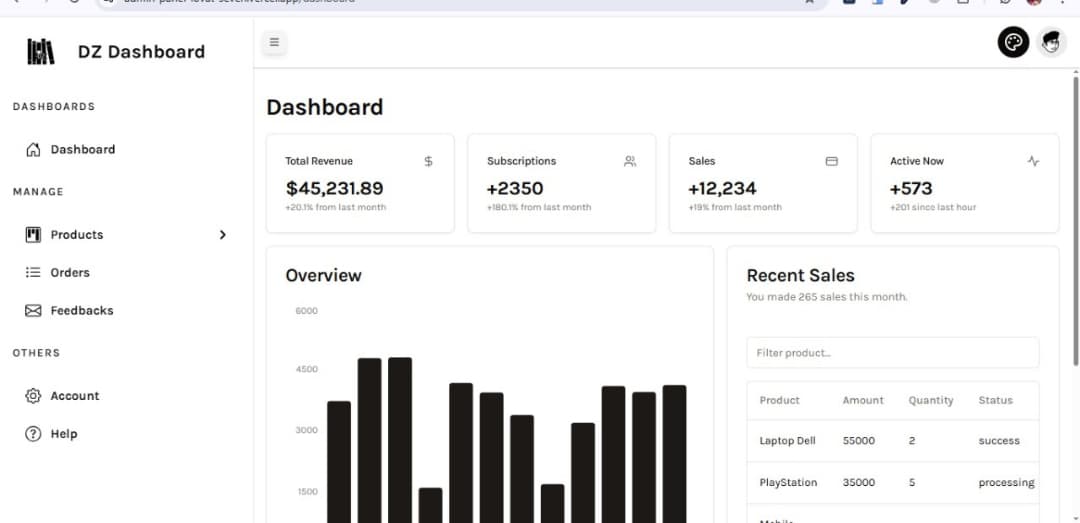Click the dollar icon on Total Revenue card
1080x523 pixels.
point(428,161)
